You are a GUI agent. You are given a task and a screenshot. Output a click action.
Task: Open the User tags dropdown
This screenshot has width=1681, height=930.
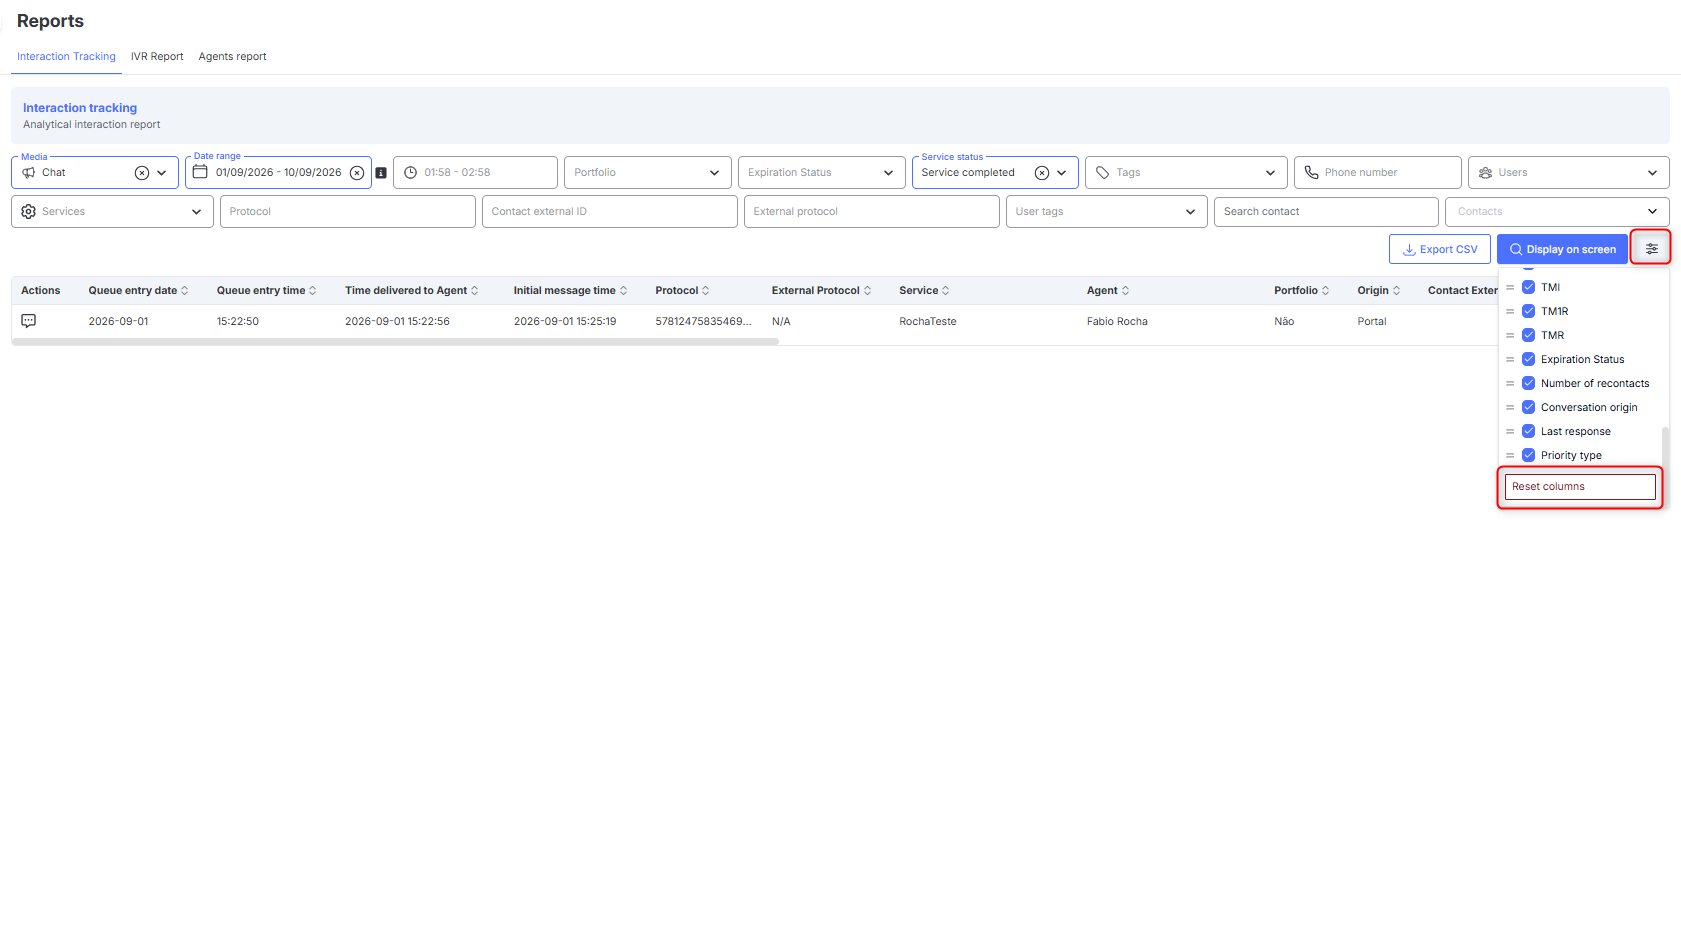[1106, 212]
